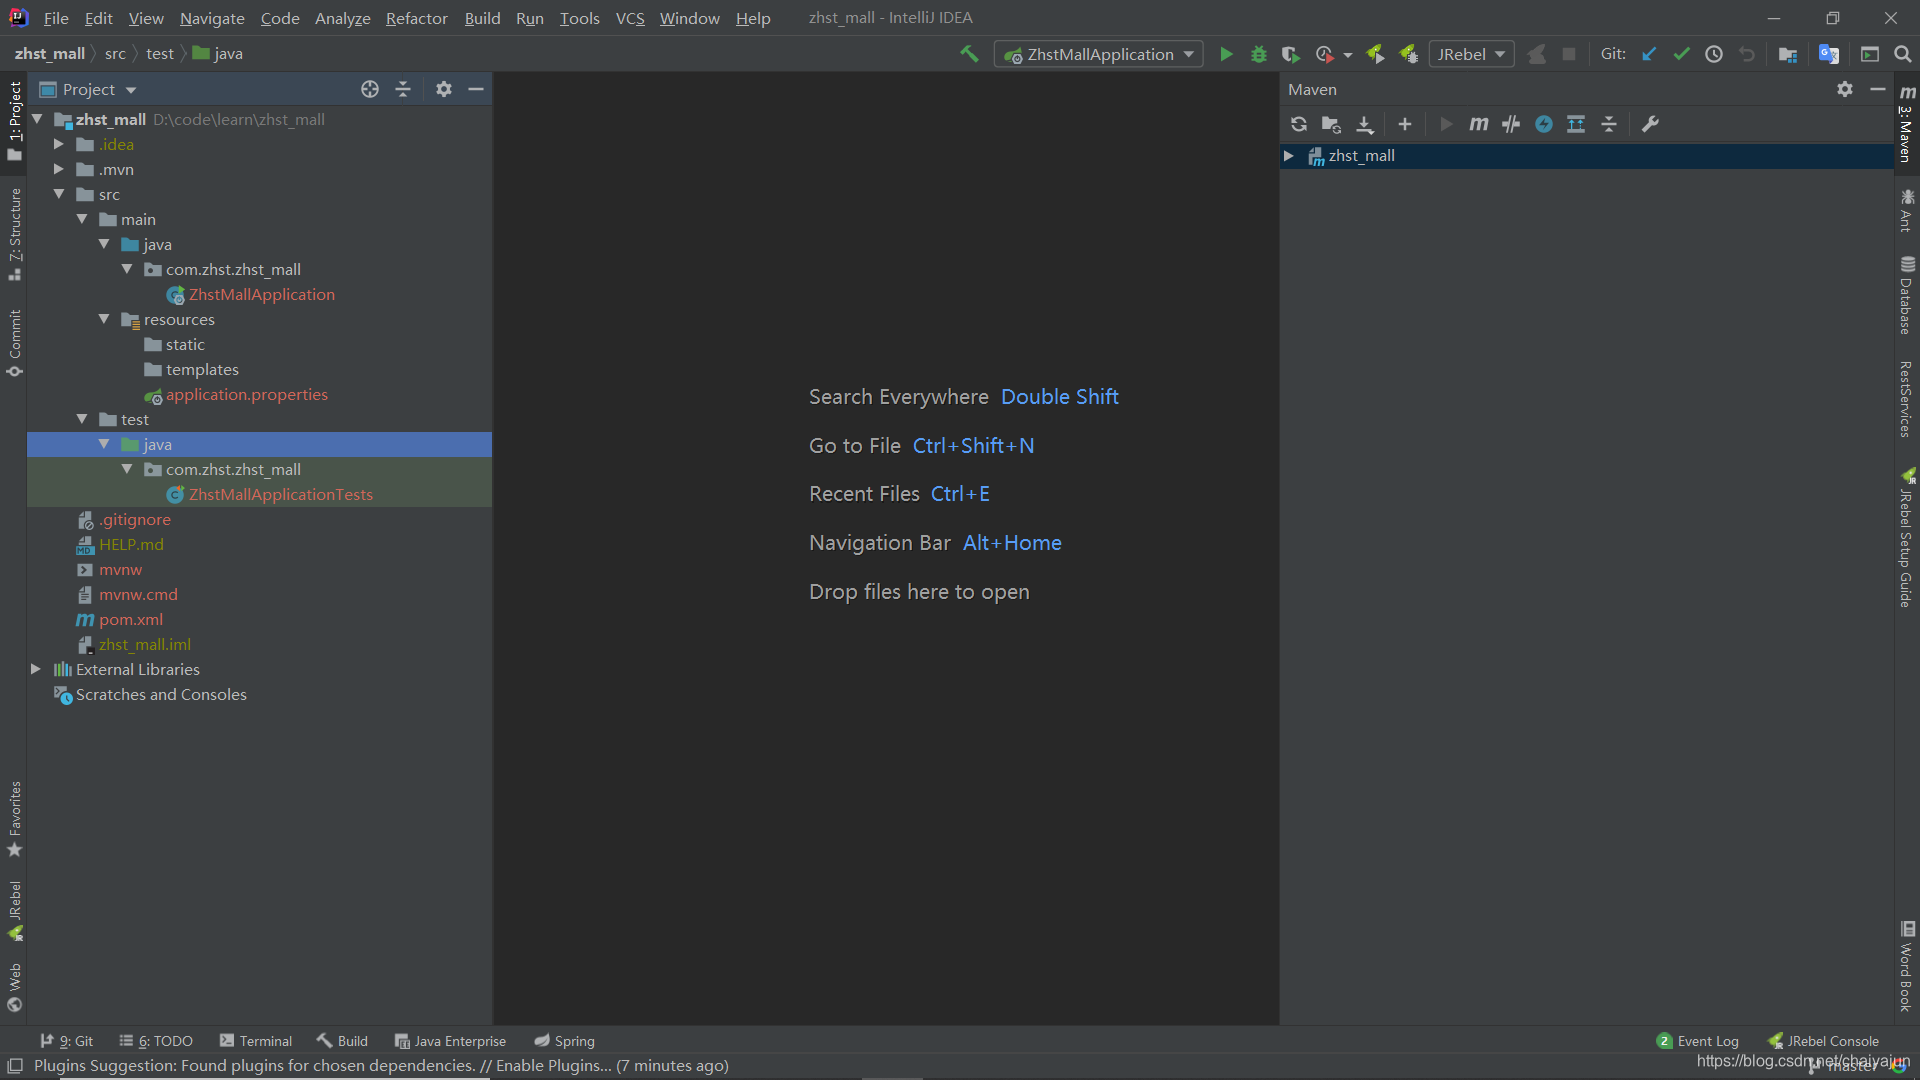Run ZhstMallApplication with green play button
1920x1080 pixels.
click(x=1226, y=54)
